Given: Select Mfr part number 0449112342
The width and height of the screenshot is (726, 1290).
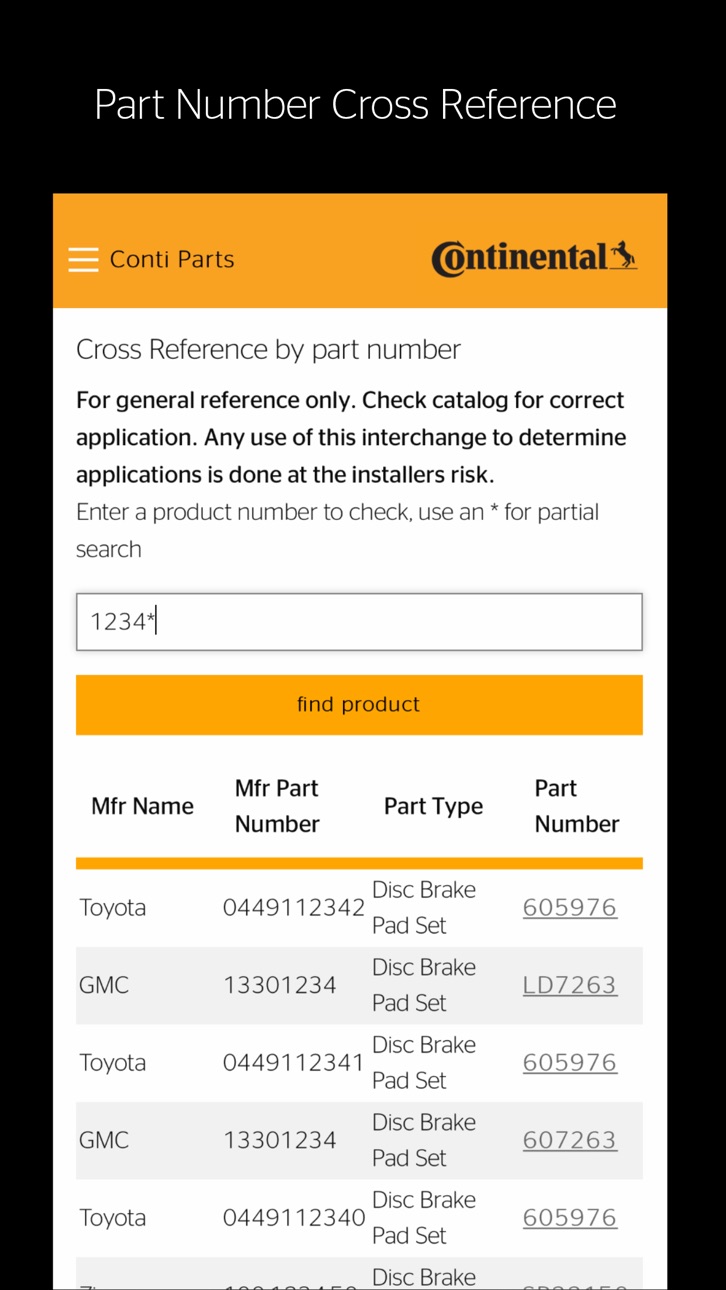Looking at the screenshot, I should coord(294,907).
